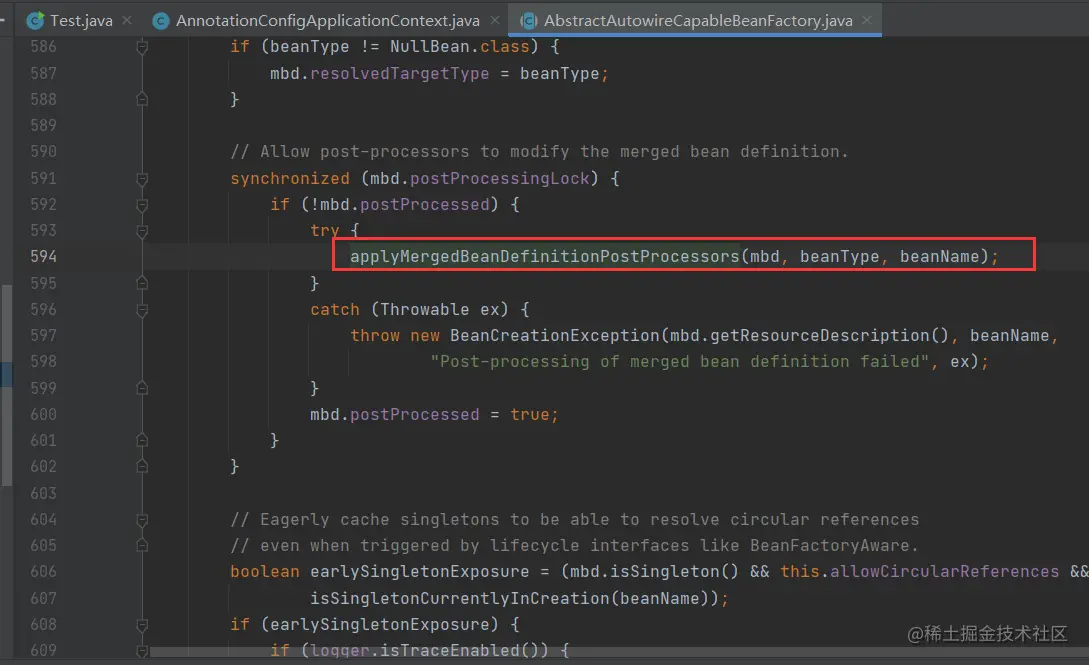
Task: Close the Test.java tab
Action: [x=127, y=21]
